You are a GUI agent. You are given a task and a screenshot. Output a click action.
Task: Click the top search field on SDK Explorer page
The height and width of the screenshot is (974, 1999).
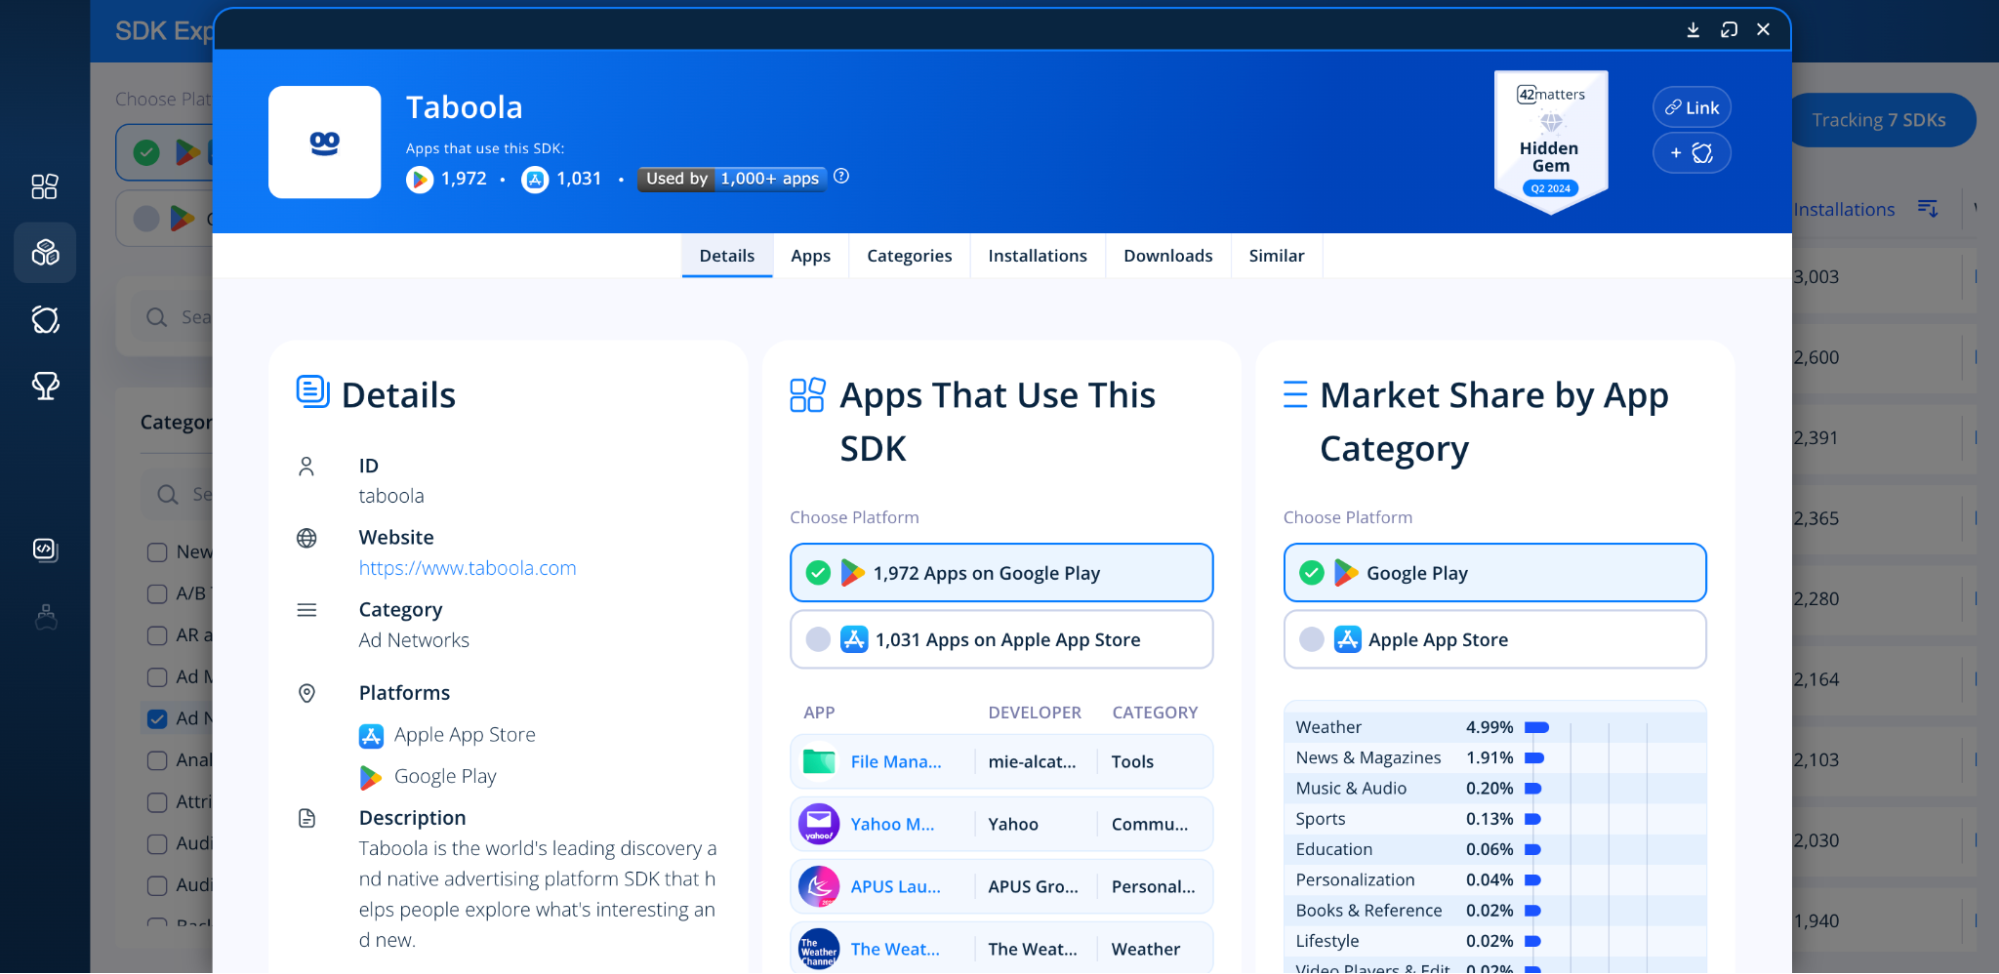pyautogui.click(x=172, y=318)
